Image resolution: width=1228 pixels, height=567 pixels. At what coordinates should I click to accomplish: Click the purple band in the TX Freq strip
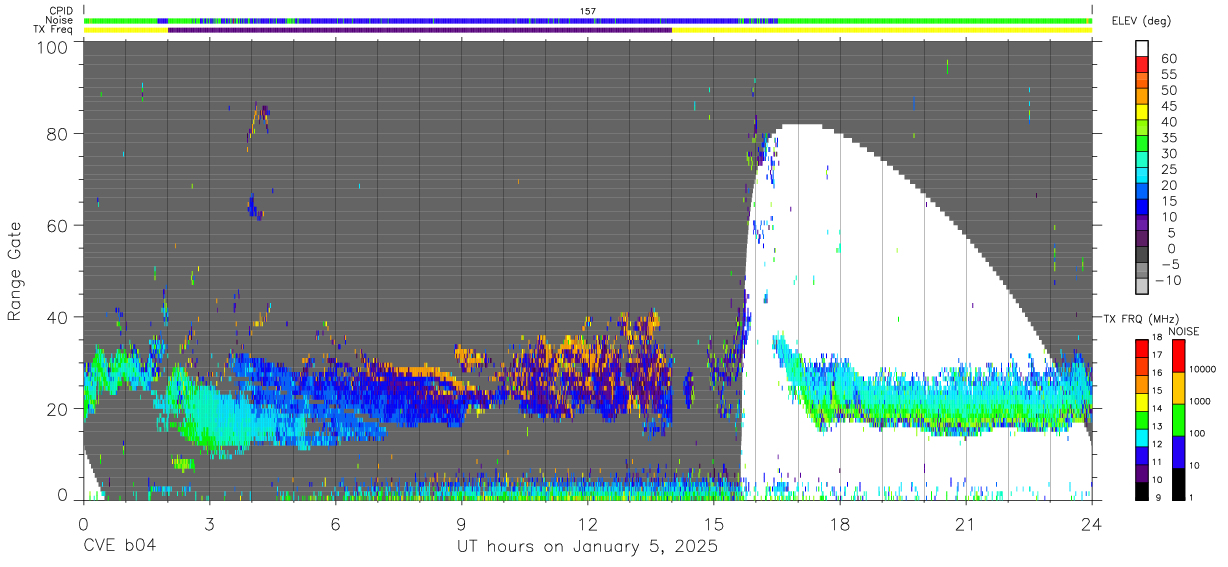(420, 30)
